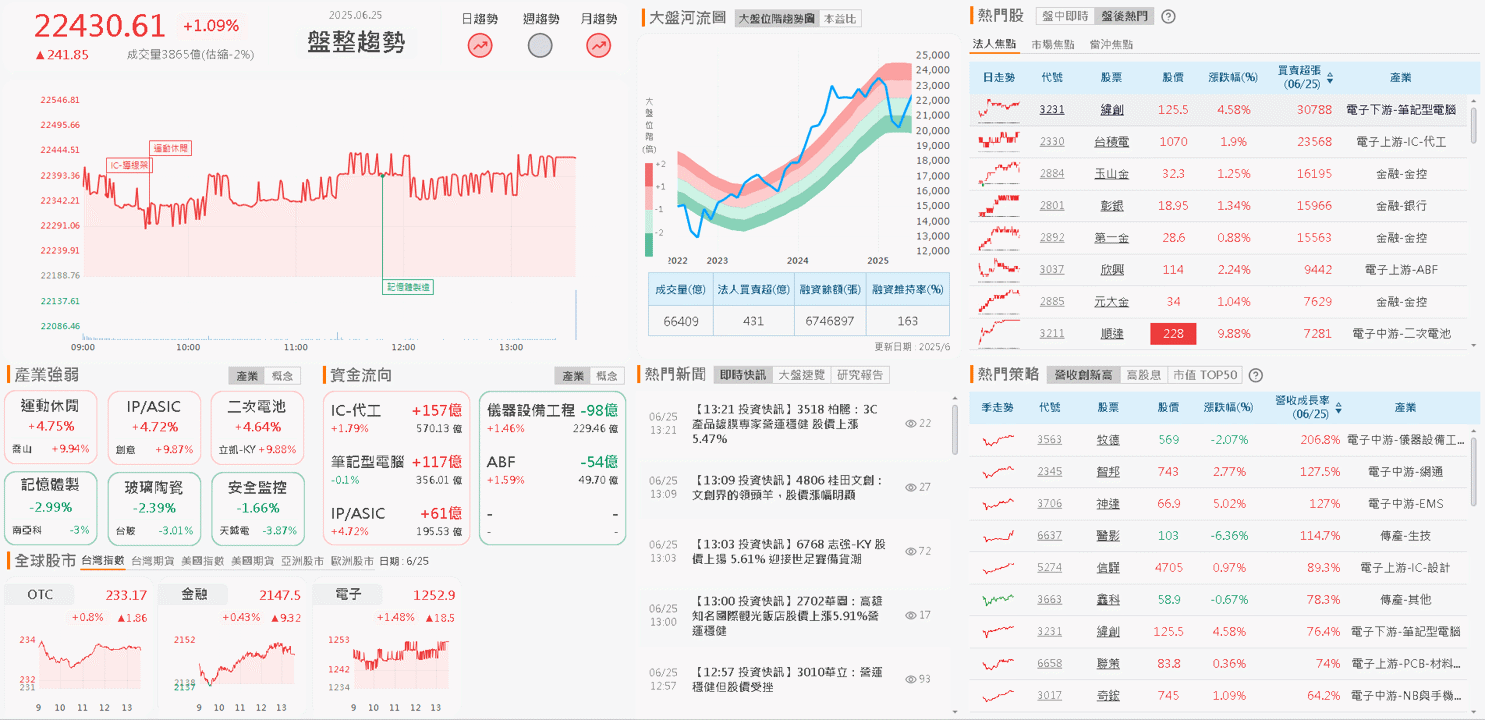Switch global markets to 美國指數
1485x720 pixels.
coord(203,561)
